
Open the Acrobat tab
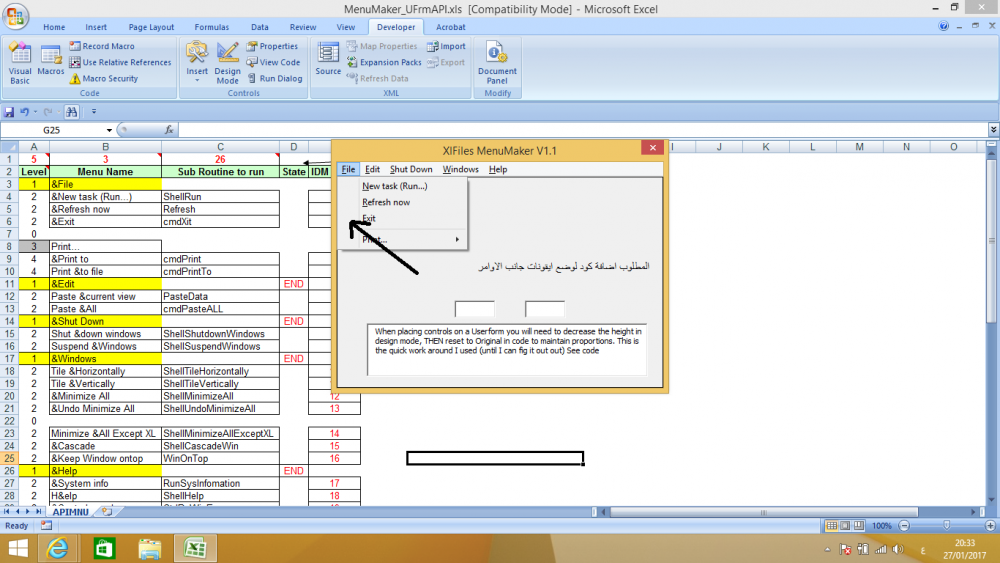(x=451, y=27)
